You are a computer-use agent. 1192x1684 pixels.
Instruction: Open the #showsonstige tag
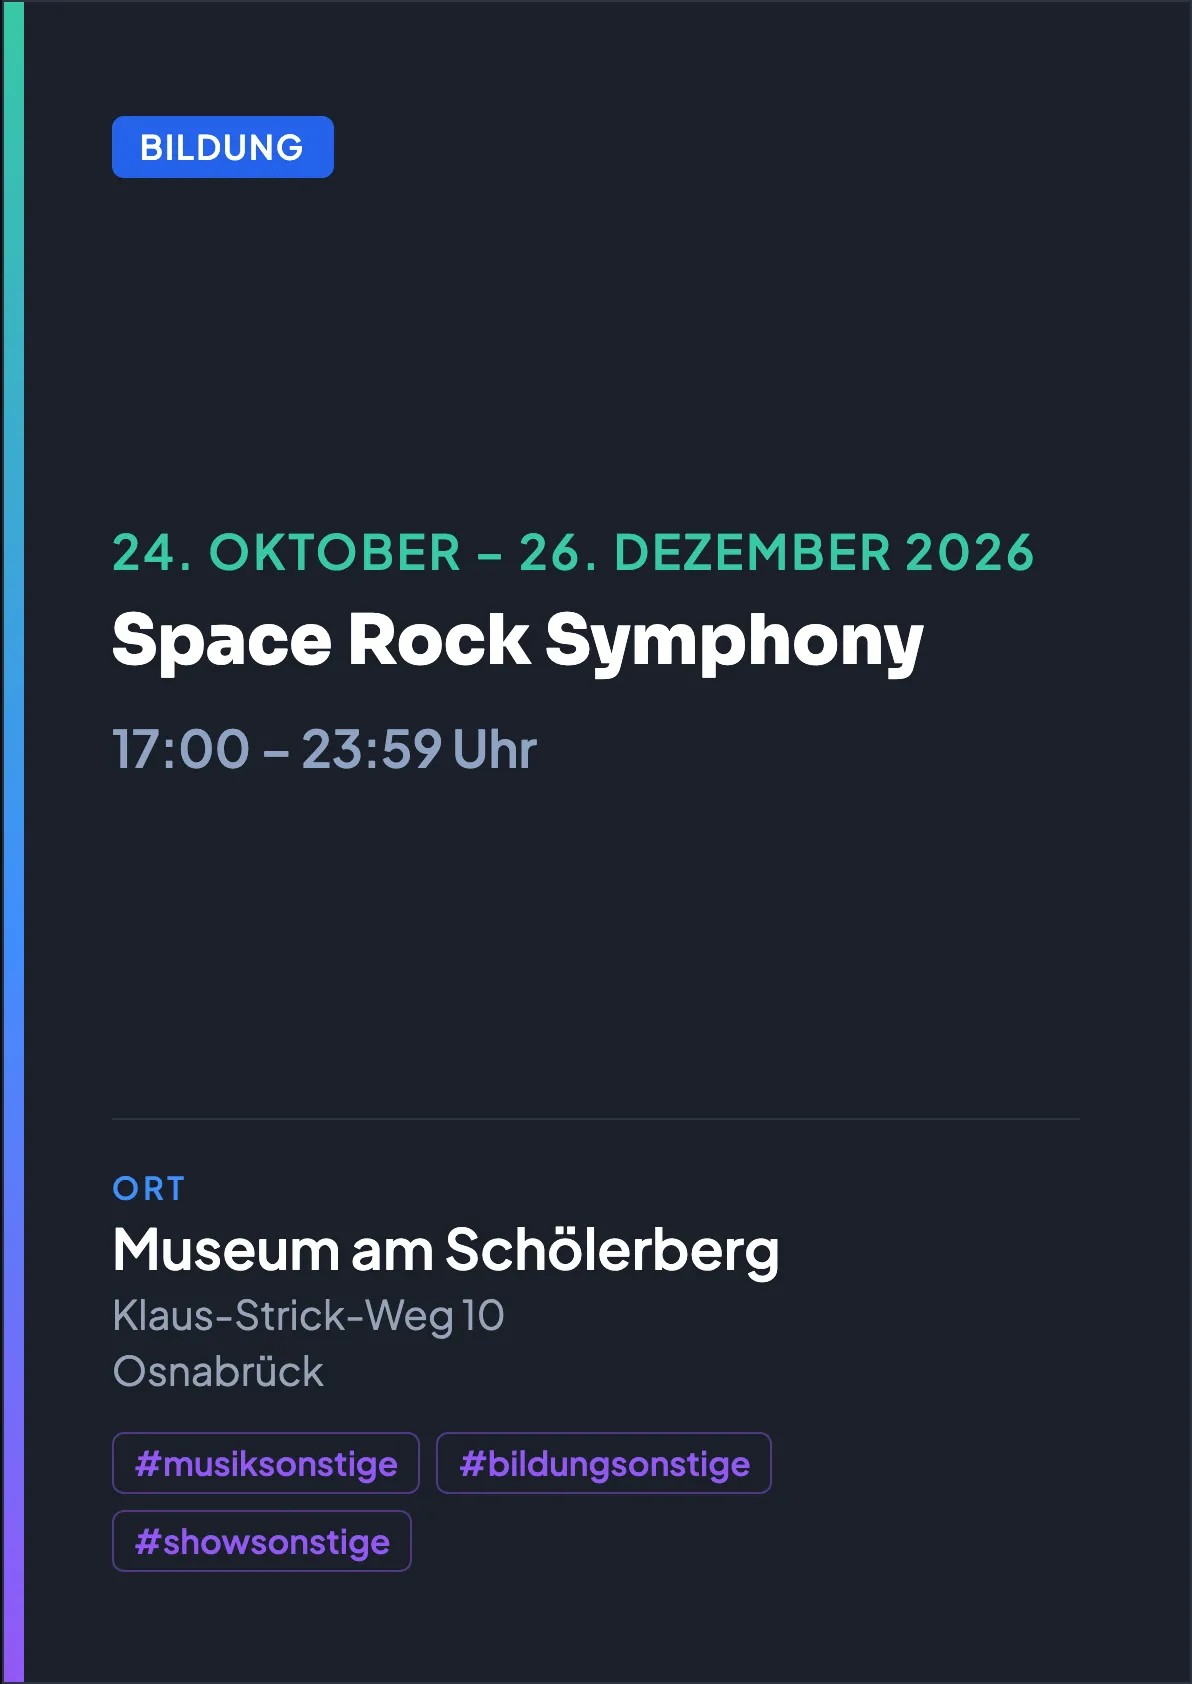pos(262,1541)
